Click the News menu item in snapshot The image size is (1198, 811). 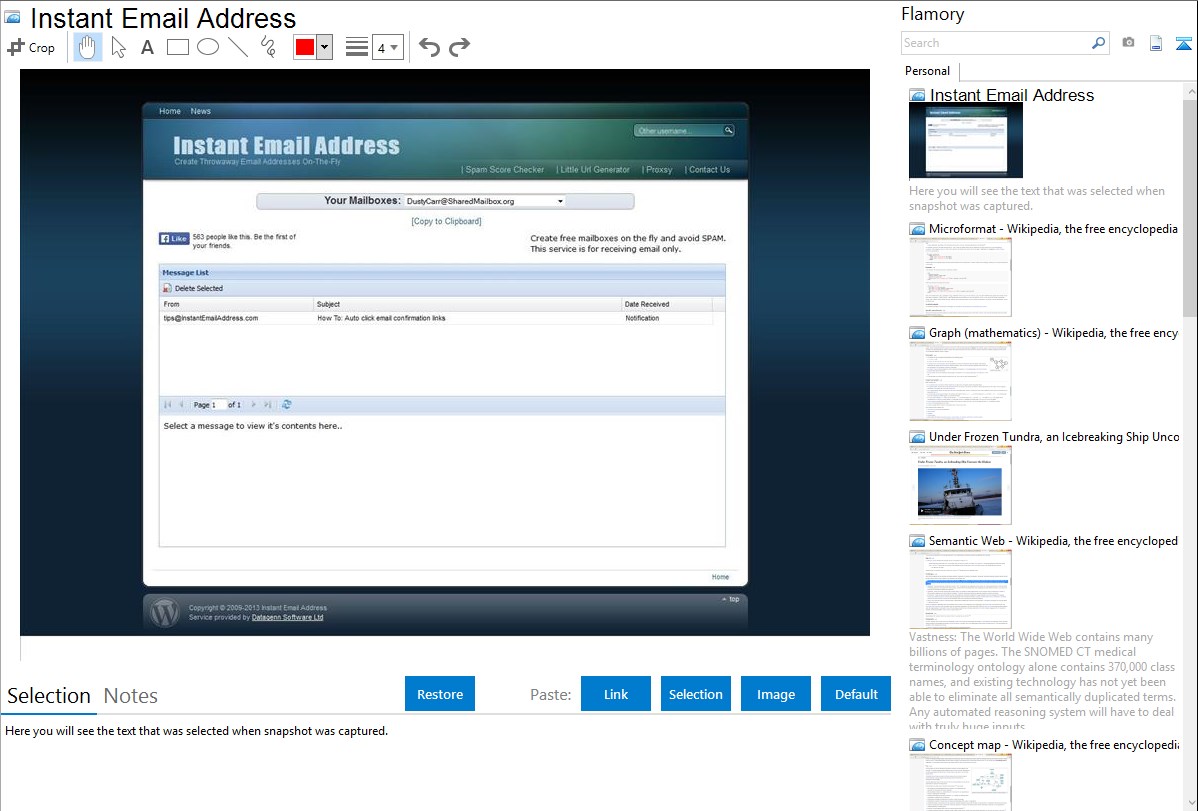pyautogui.click(x=200, y=111)
